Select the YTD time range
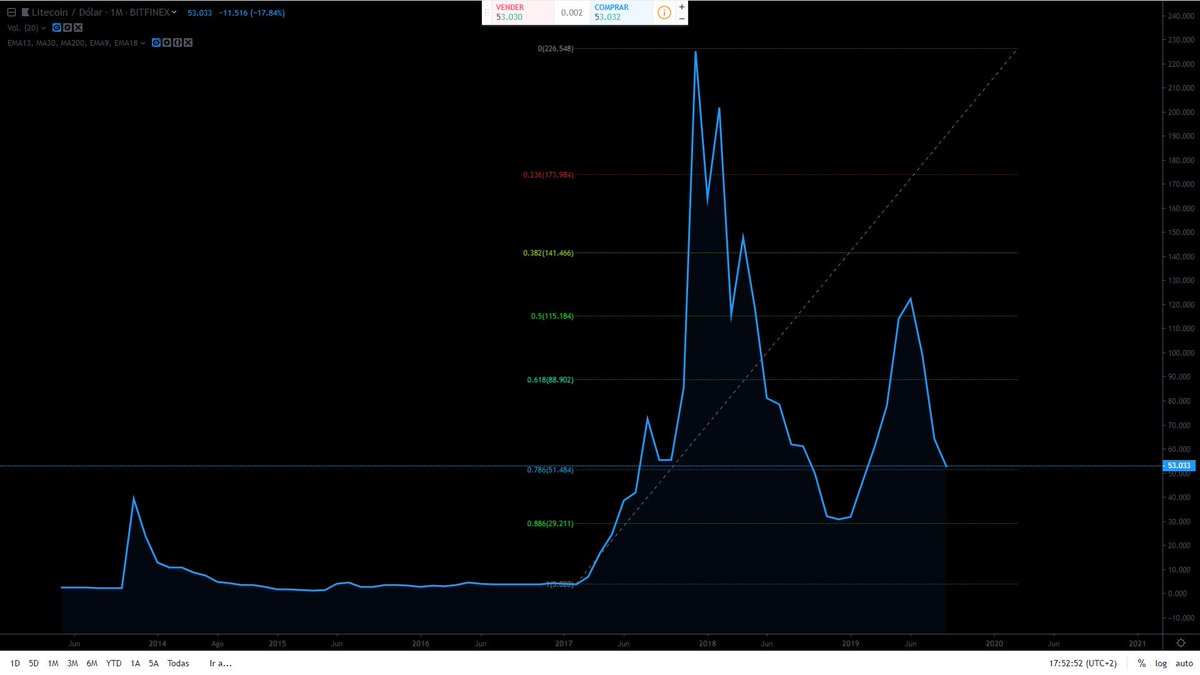 [x=114, y=663]
